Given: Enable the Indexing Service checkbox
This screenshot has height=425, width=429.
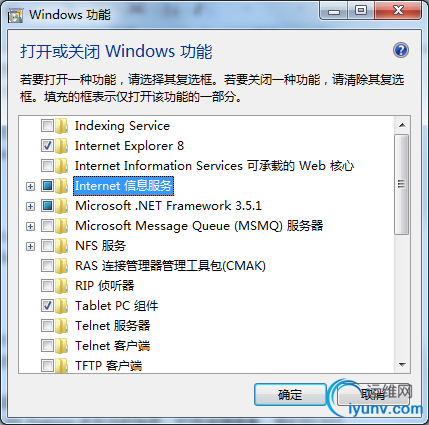Looking at the screenshot, I should click(x=47, y=126).
